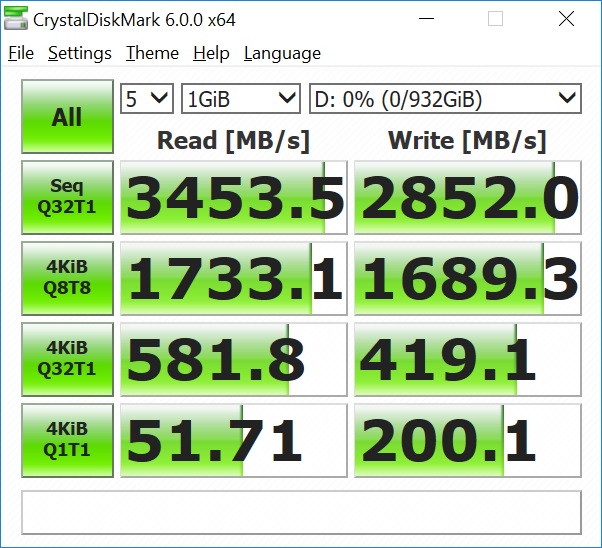Image resolution: width=602 pixels, height=548 pixels.
Task: Close the CrystalDiskMark window
Action: (x=566, y=18)
